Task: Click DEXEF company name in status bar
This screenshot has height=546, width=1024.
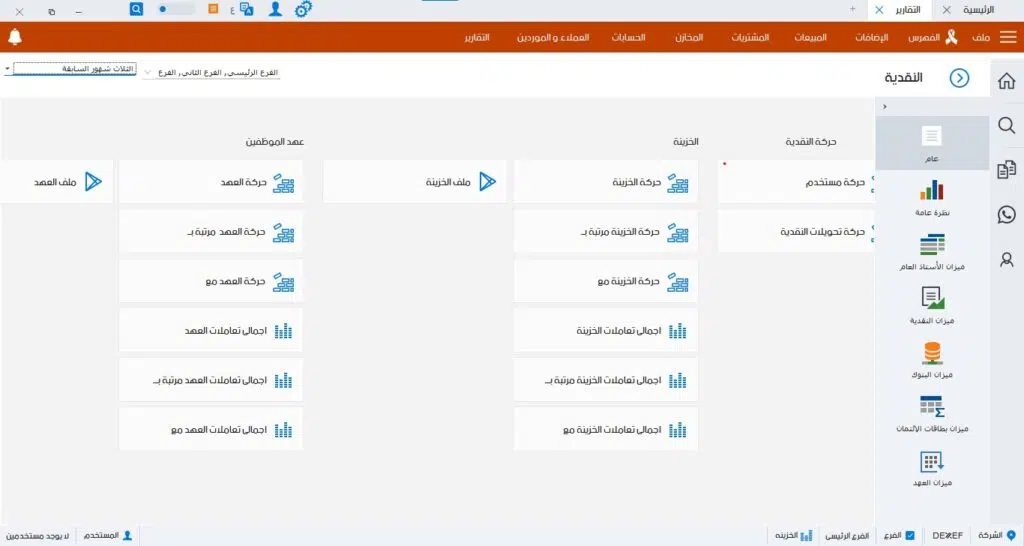Action: point(948,535)
